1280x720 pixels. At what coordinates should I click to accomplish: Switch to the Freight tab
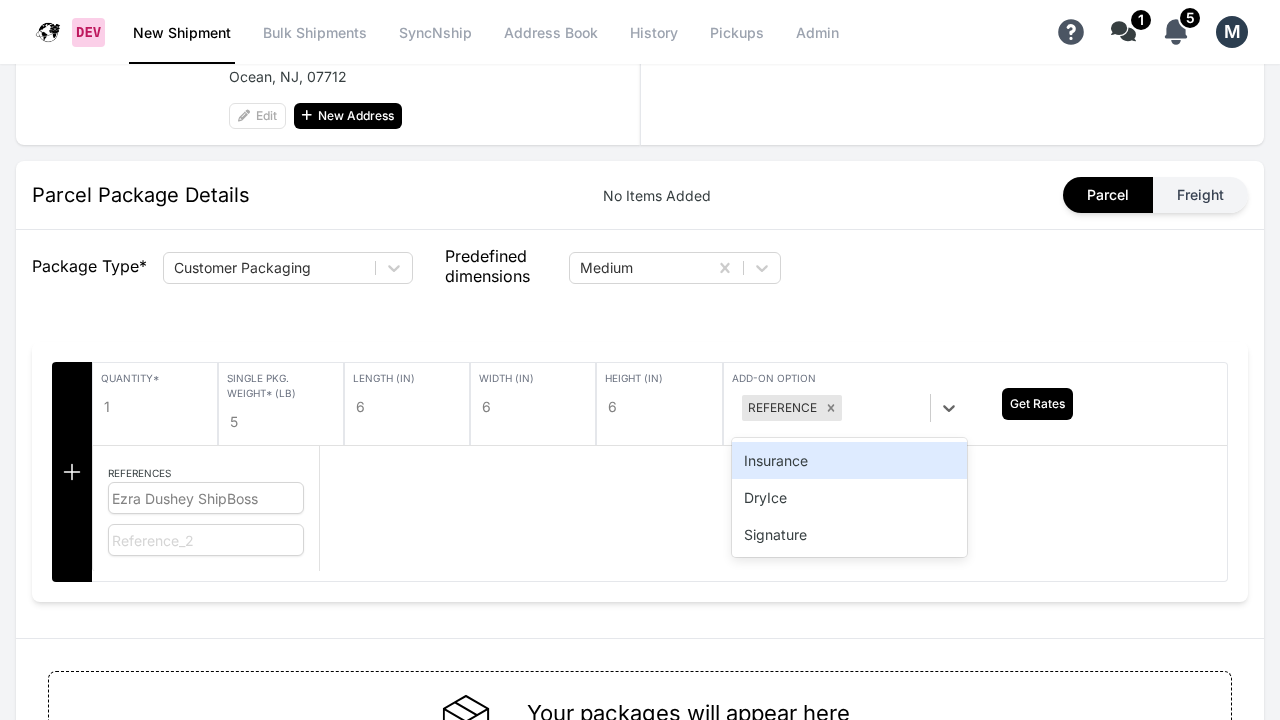(x=1200, y=195)
